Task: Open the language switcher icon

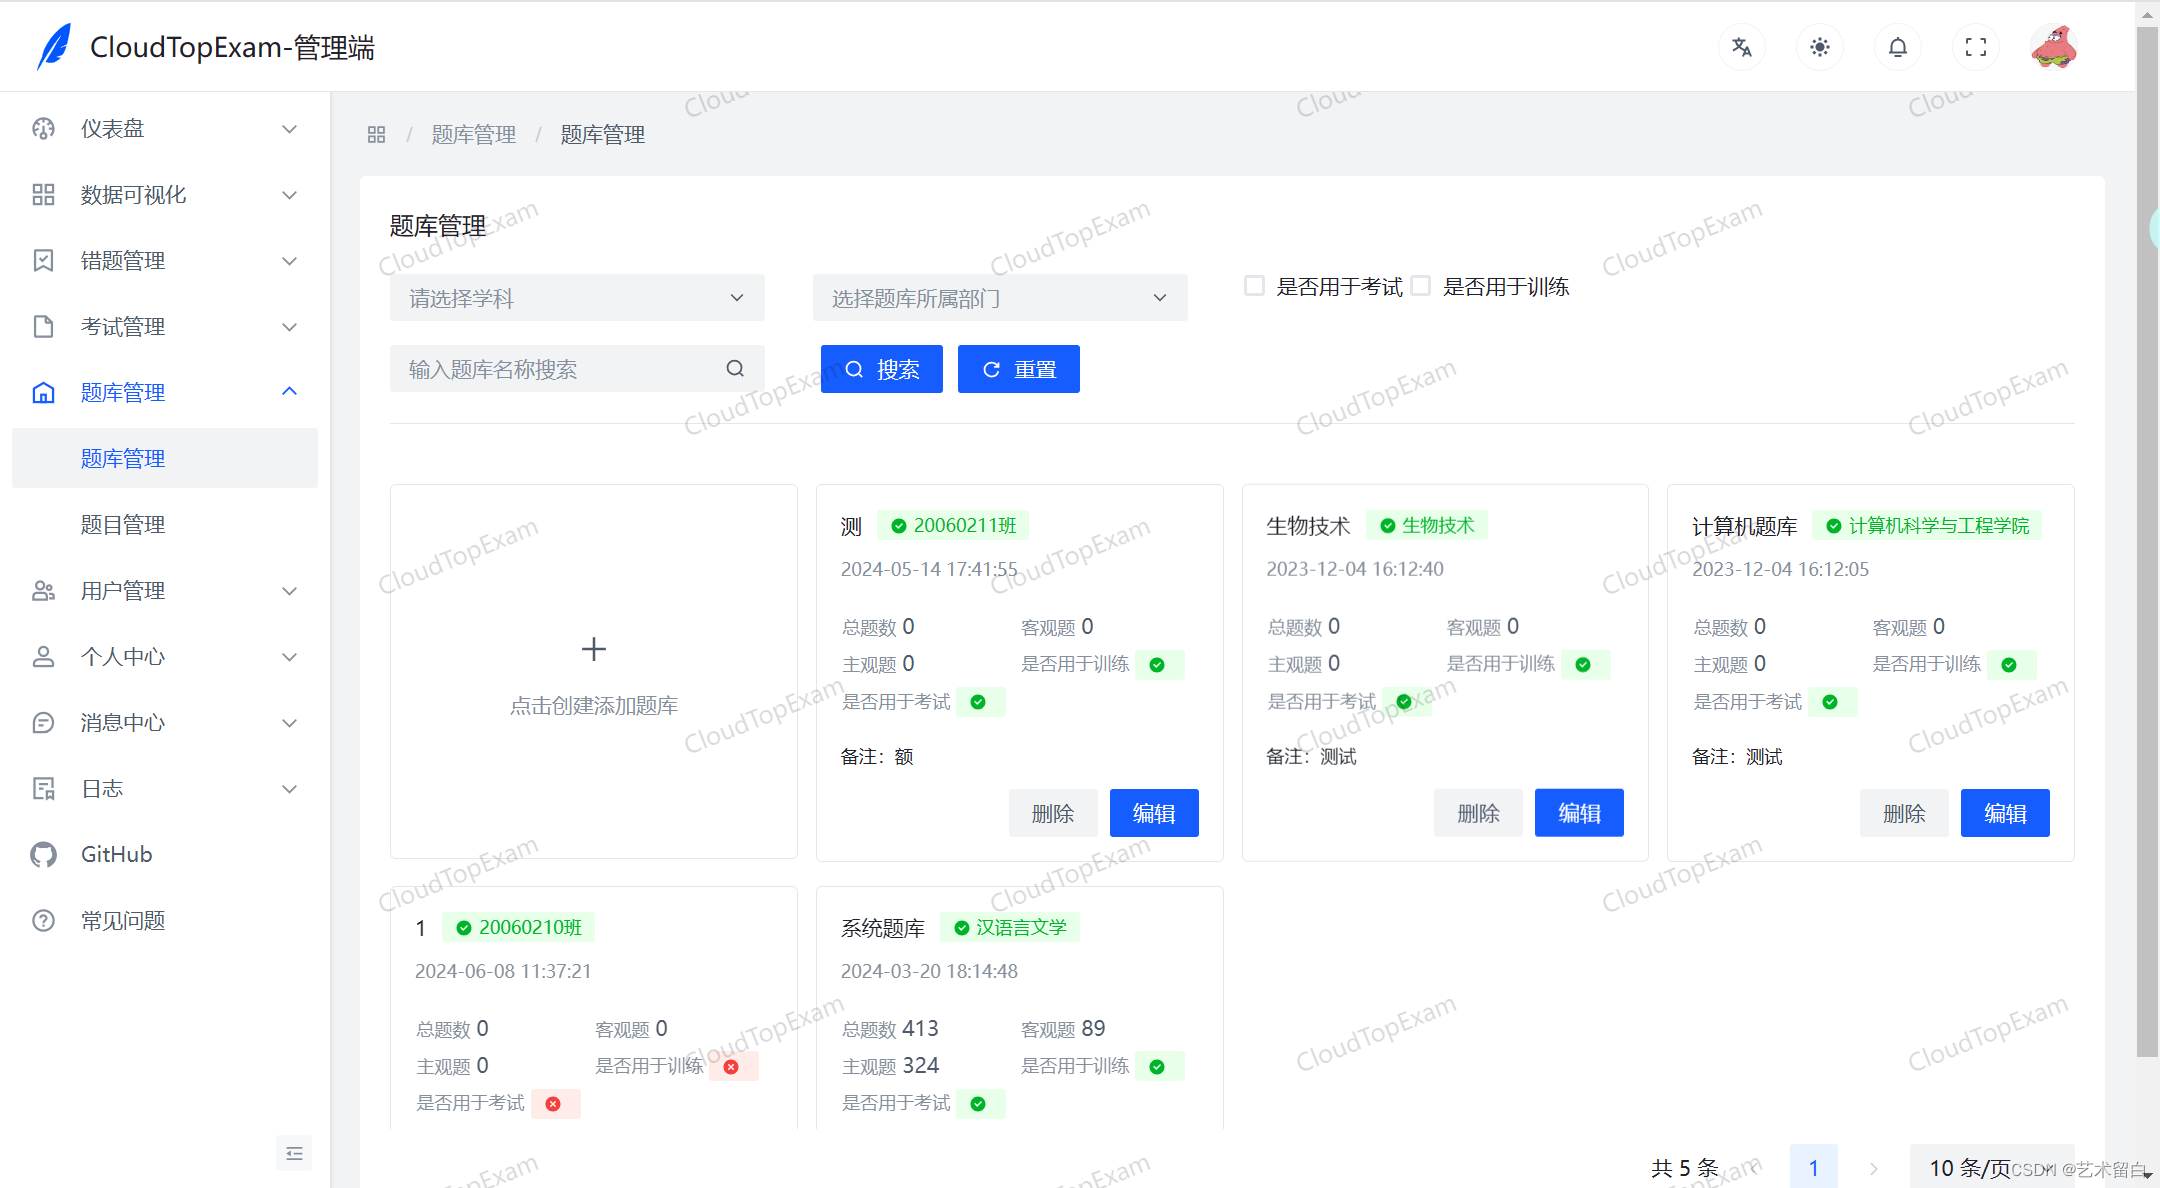Action: point(1741,46)
